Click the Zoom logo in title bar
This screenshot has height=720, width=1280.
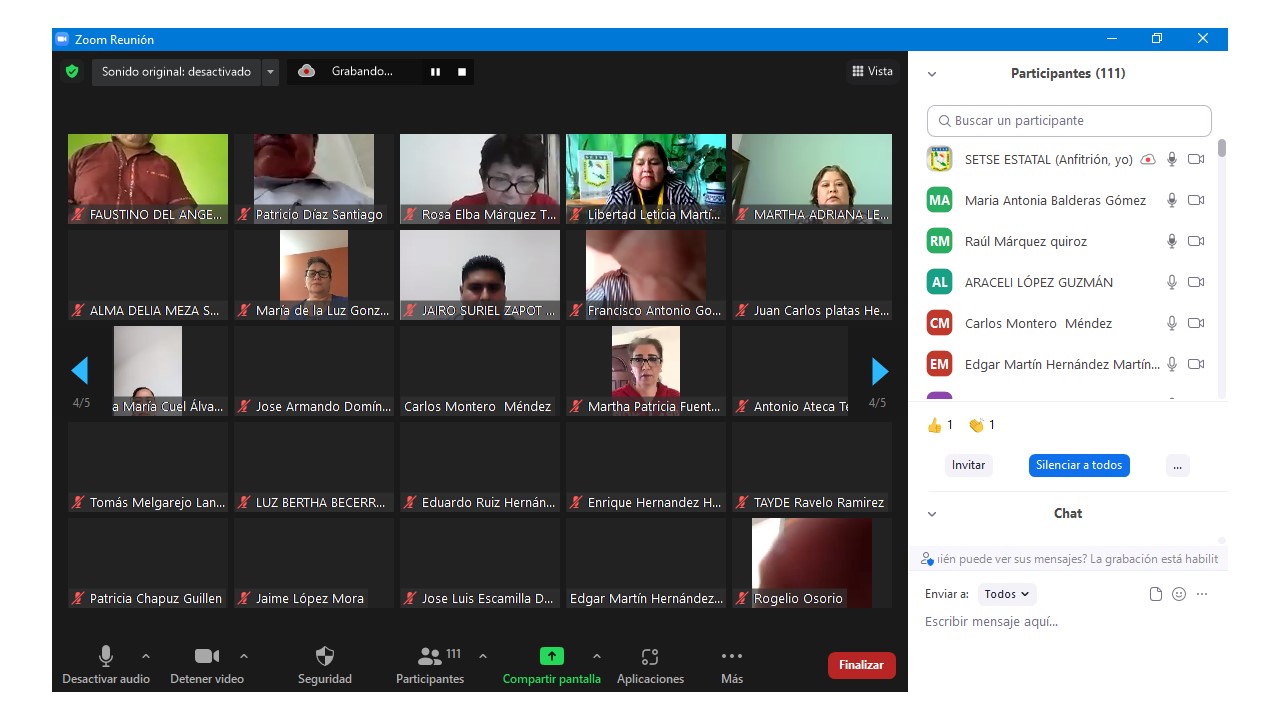point(62,39)
